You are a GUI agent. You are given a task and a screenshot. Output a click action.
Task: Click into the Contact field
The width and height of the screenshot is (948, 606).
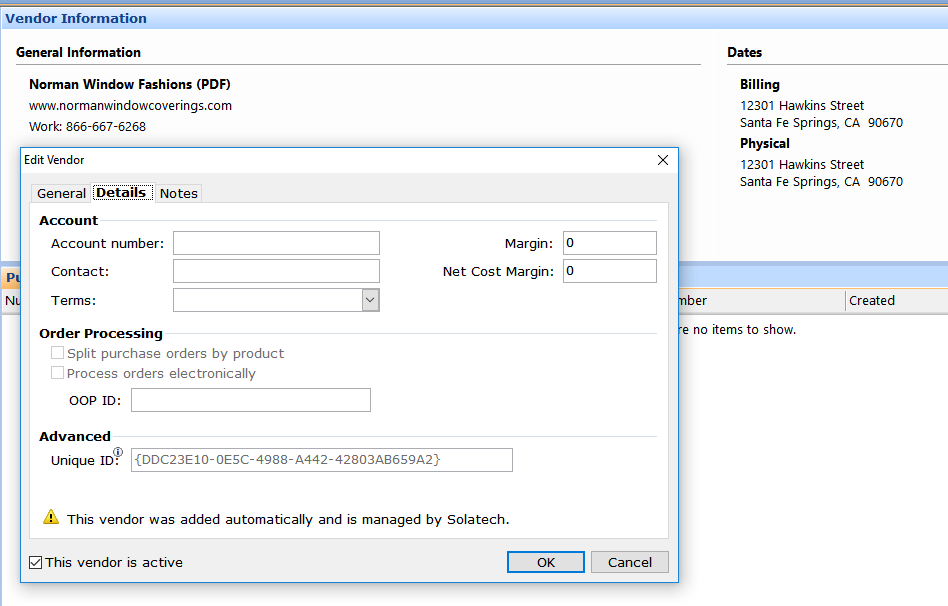point(276,271)
